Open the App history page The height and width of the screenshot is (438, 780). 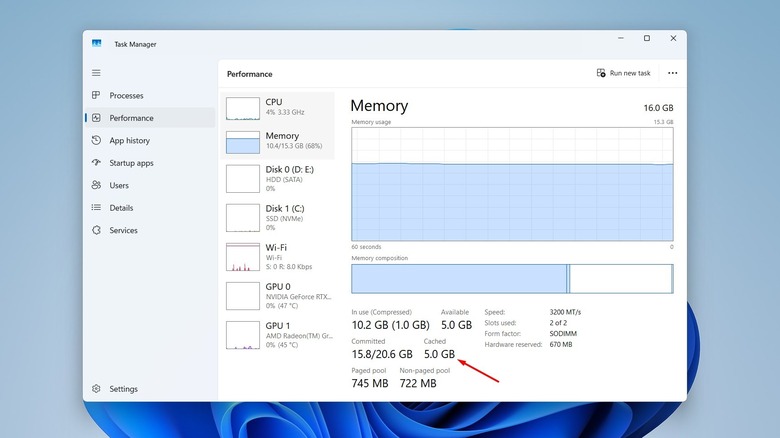pyautogui.click(x=129, y=141)
